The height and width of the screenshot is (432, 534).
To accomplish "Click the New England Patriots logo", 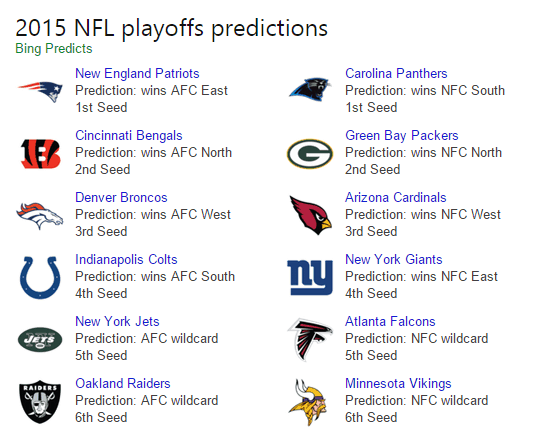I will click(40, 91).
